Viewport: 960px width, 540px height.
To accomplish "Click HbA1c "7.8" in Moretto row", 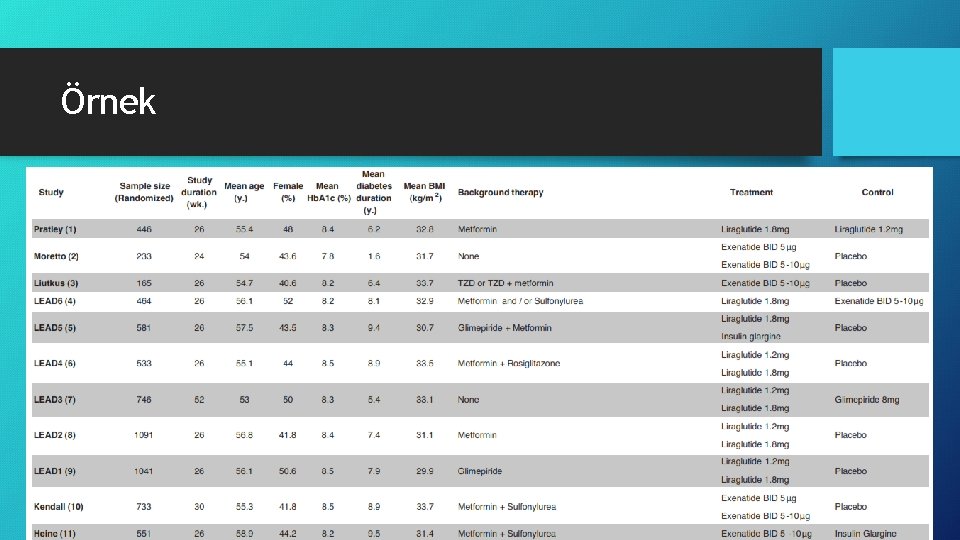I will pyautogui.click(x=328, y=257).
